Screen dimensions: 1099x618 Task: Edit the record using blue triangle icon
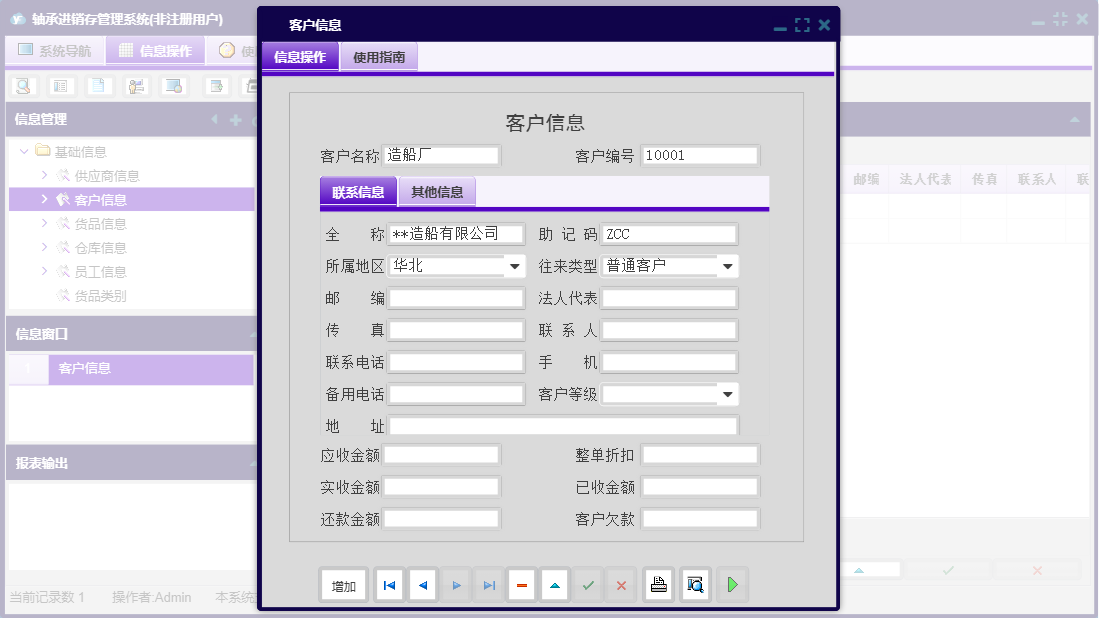click(x=554, y=585)
